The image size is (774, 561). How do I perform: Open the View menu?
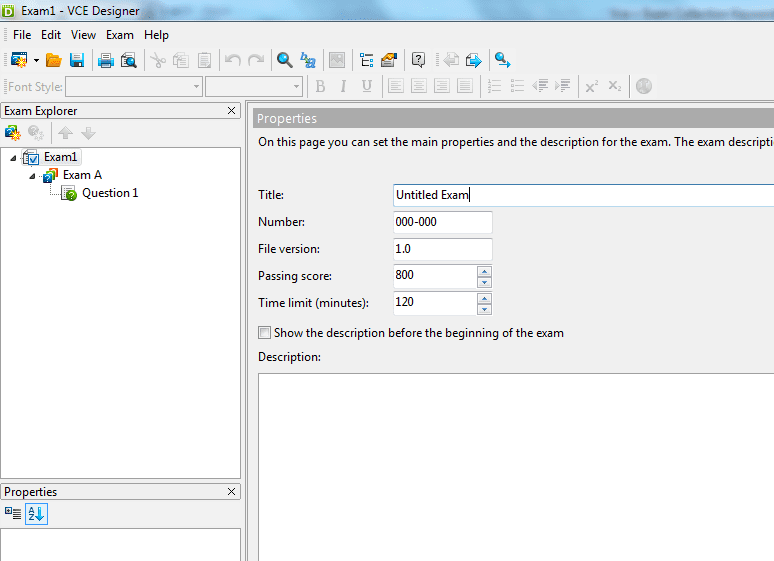tap(83, 35)
